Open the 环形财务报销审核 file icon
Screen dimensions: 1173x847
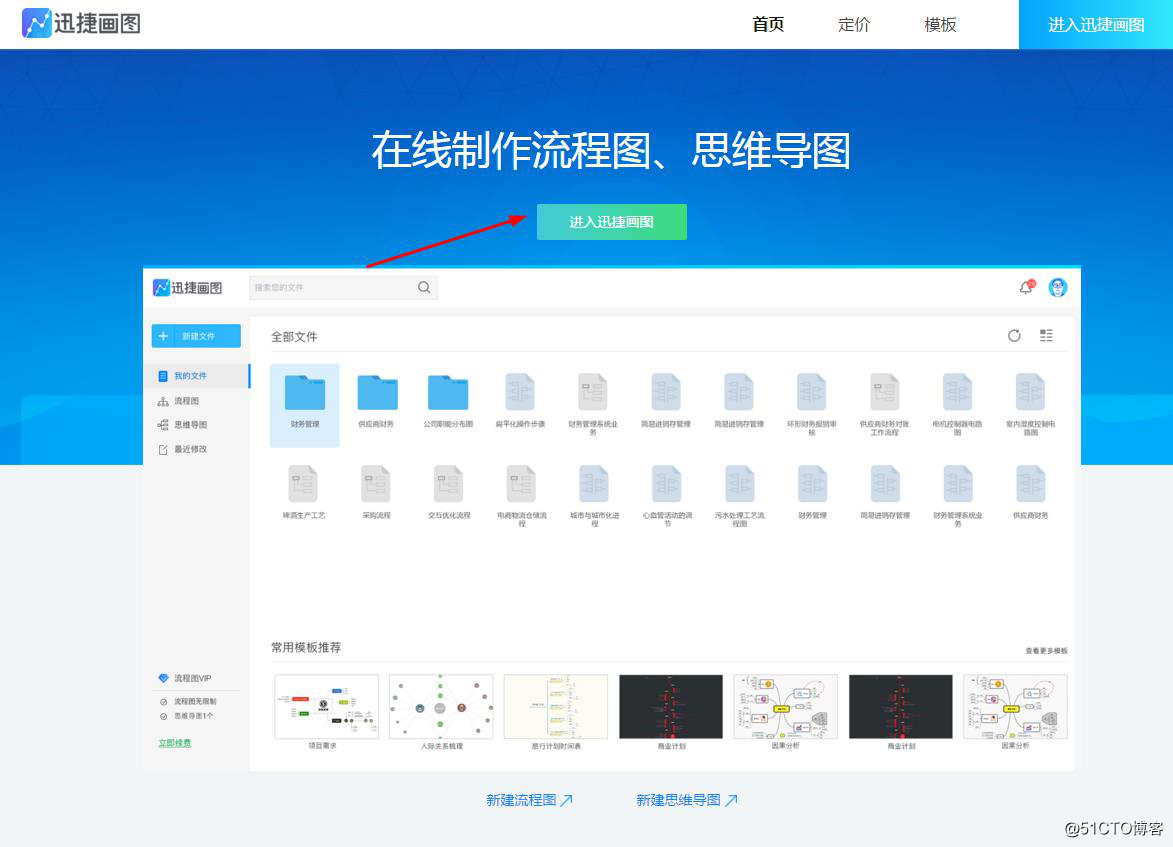[x=812, y=392]
